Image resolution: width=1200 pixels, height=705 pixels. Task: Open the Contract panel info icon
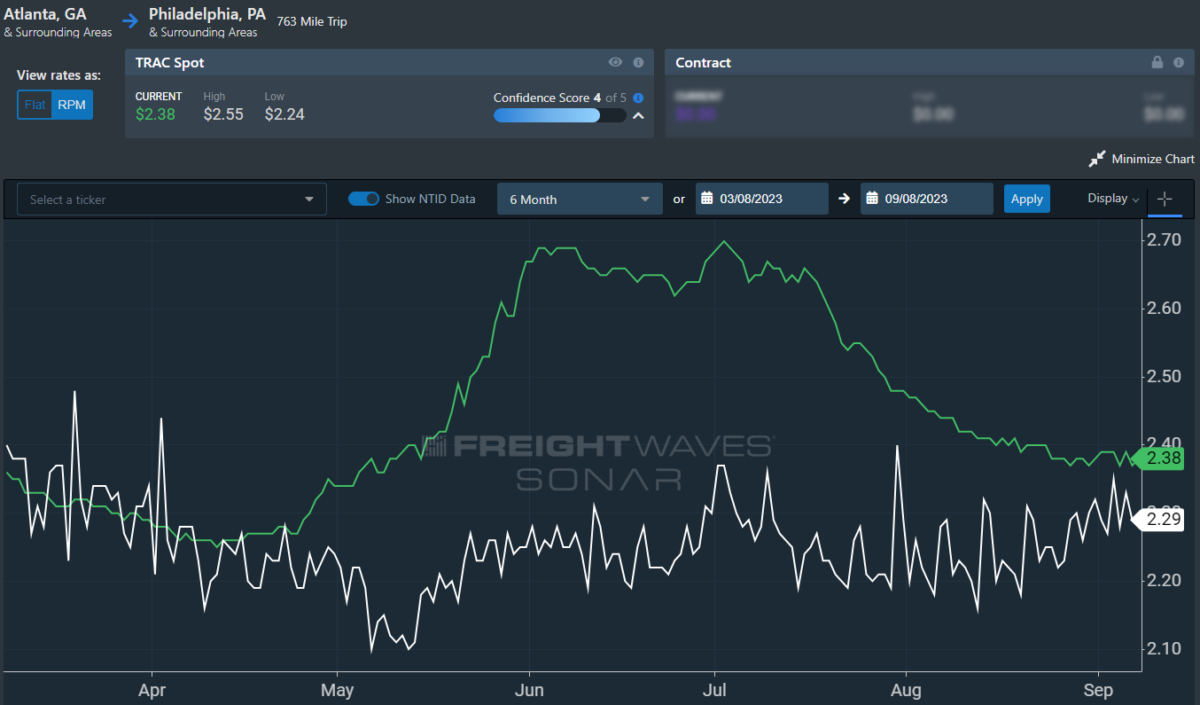pyautogui.click(x=1180, y=62)
